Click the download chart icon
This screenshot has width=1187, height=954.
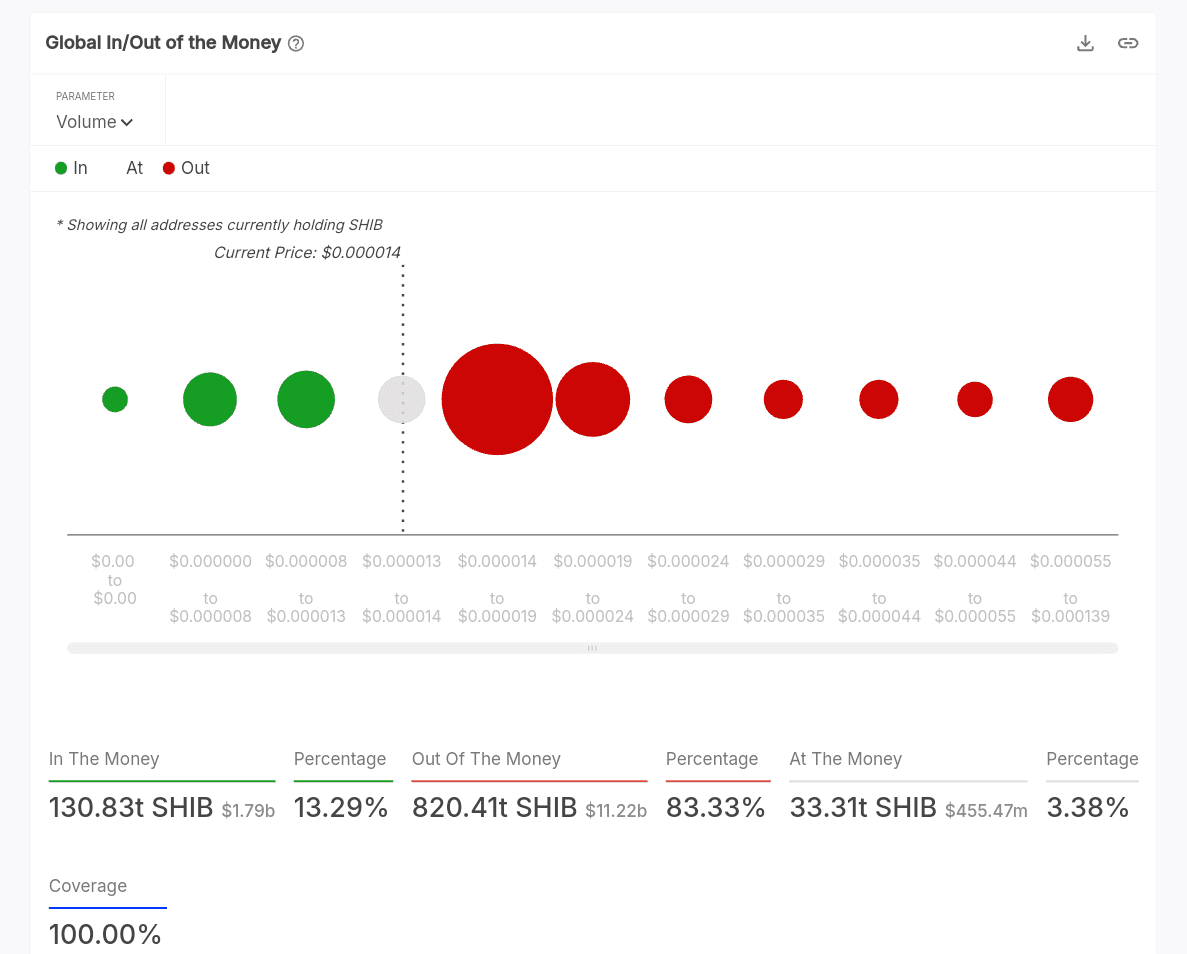[x=1085, y=43]
